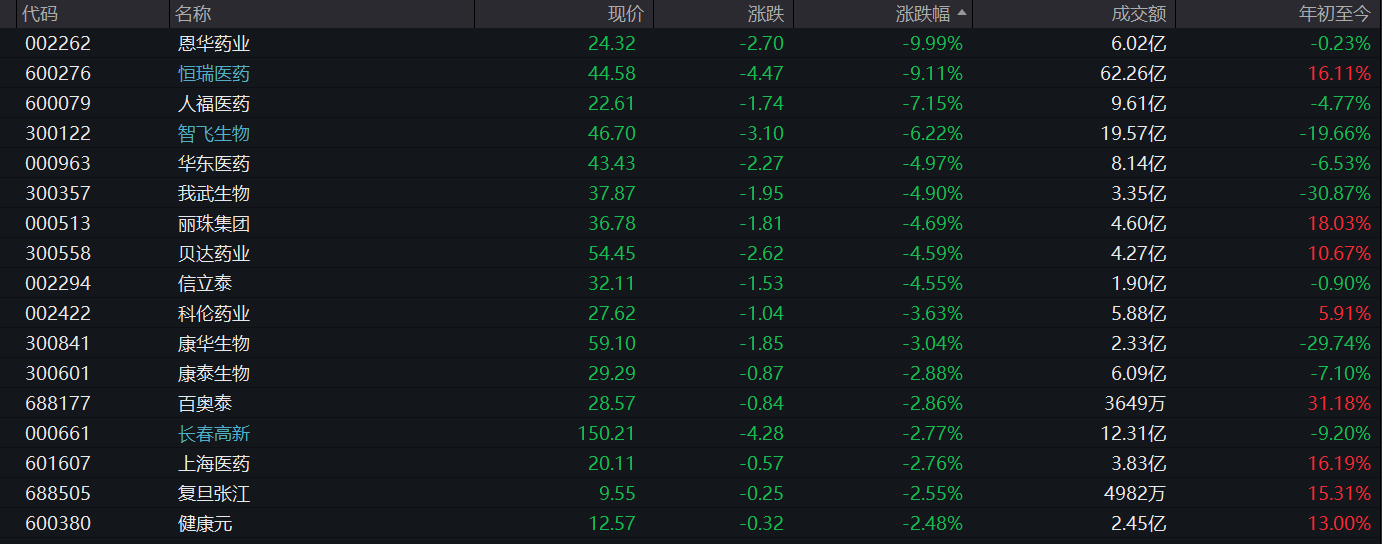1382x544 pixels.
Task: Open the 智飞生物 stock link
Action: (214, 134)
